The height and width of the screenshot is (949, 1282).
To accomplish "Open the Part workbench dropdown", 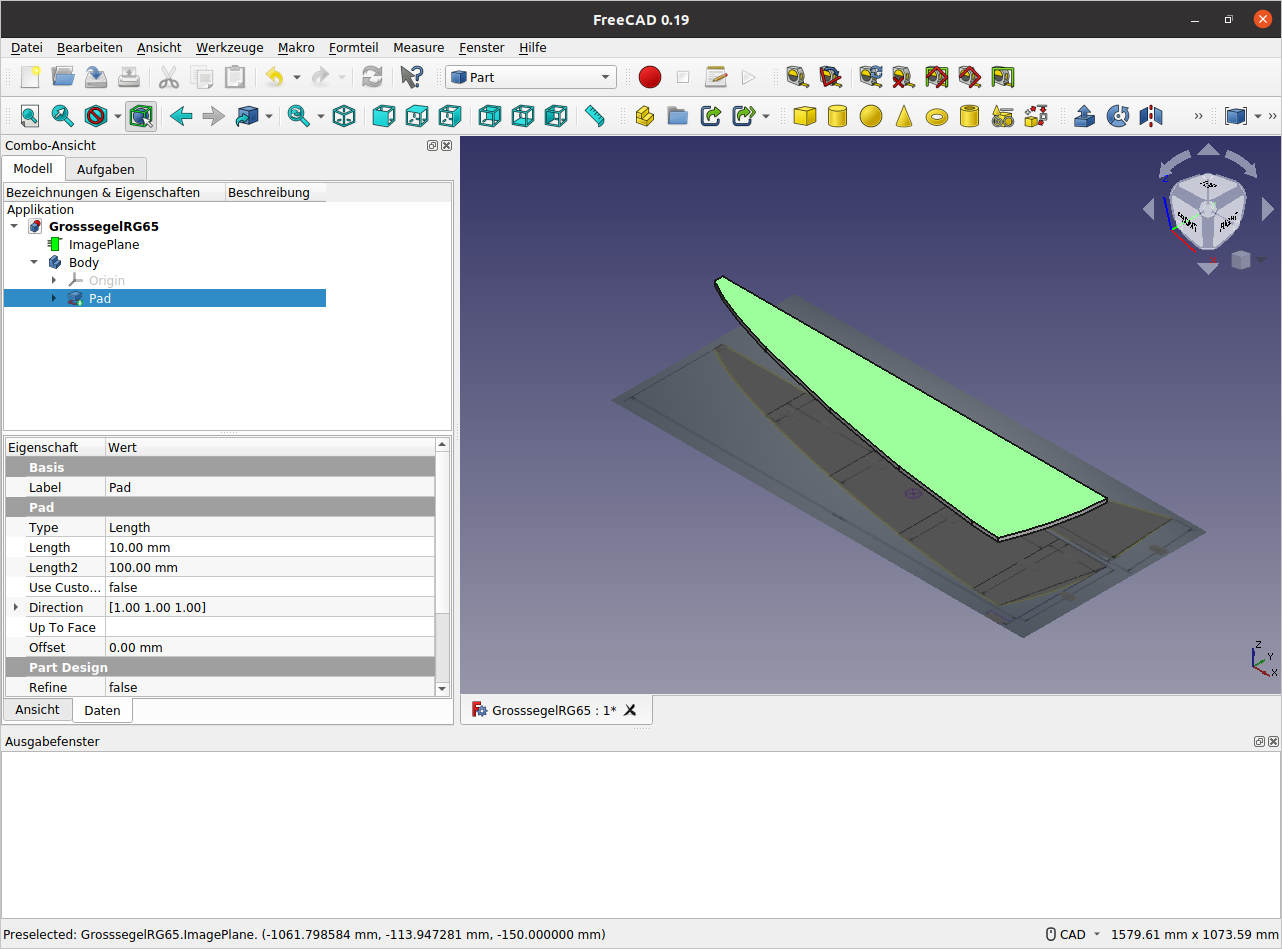I will tap(530, 77).
